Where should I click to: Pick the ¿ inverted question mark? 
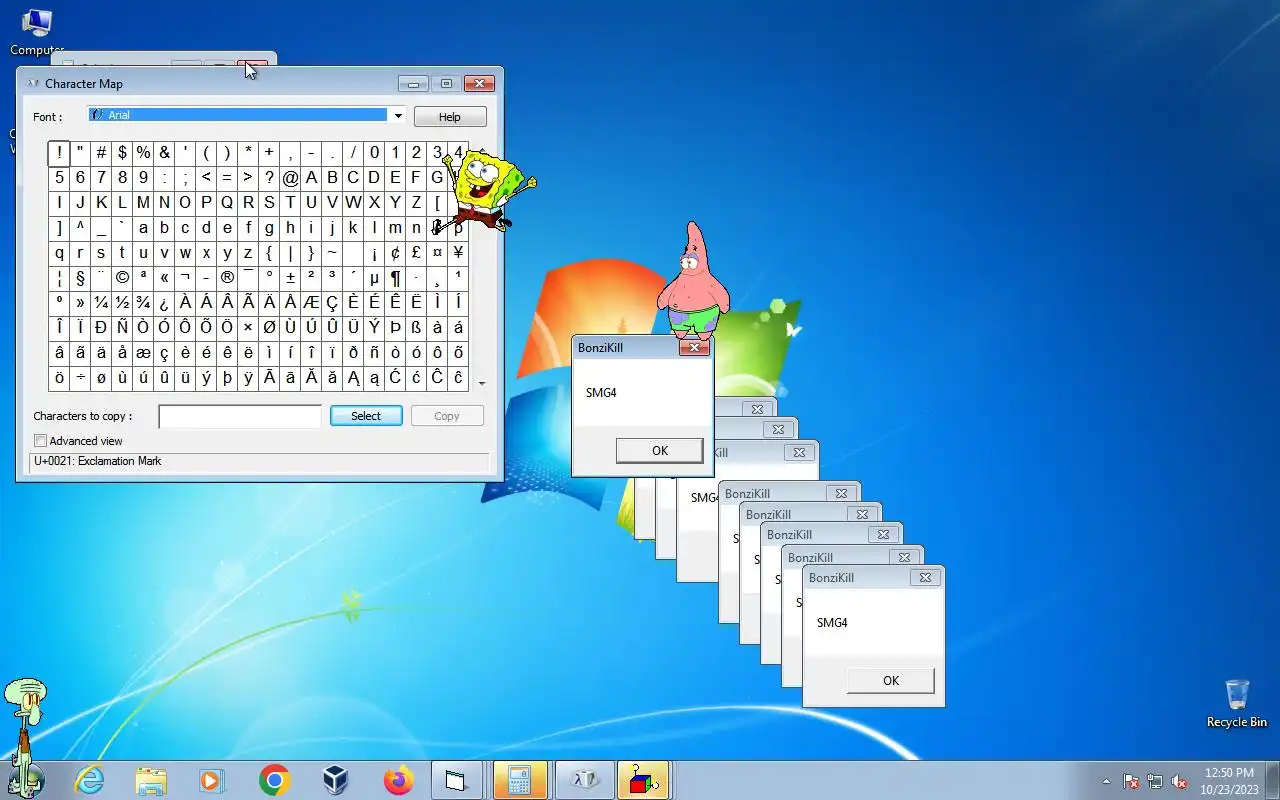point(164,303)
